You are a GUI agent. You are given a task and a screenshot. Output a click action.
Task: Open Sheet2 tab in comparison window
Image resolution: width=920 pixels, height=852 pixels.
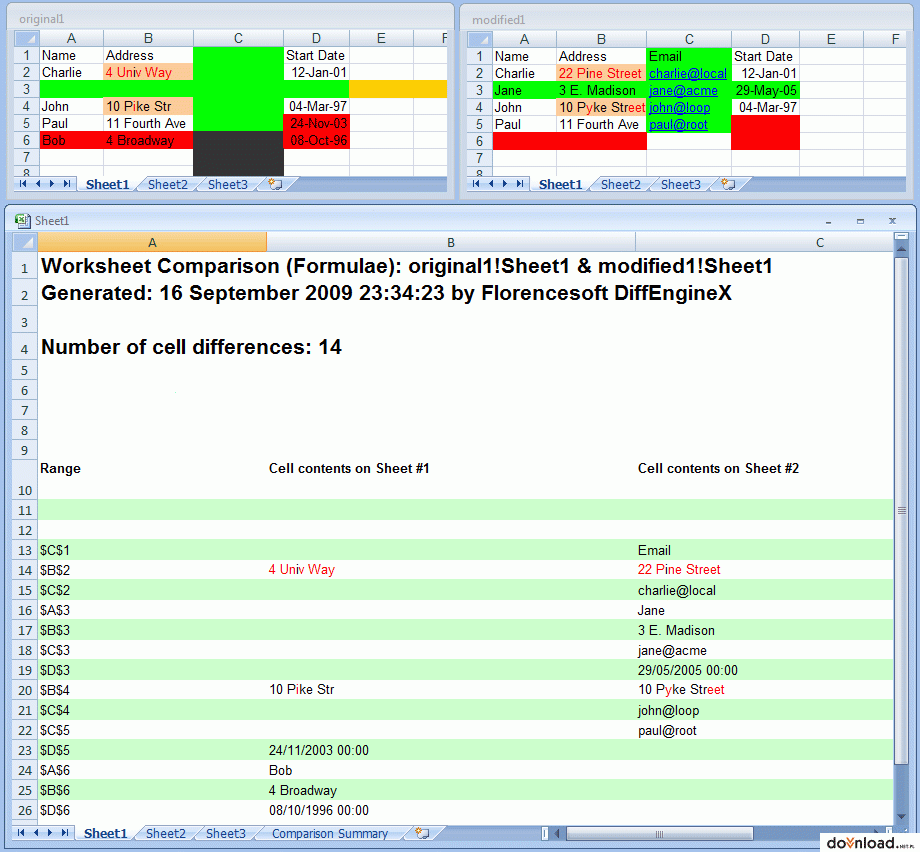(165, 833)
